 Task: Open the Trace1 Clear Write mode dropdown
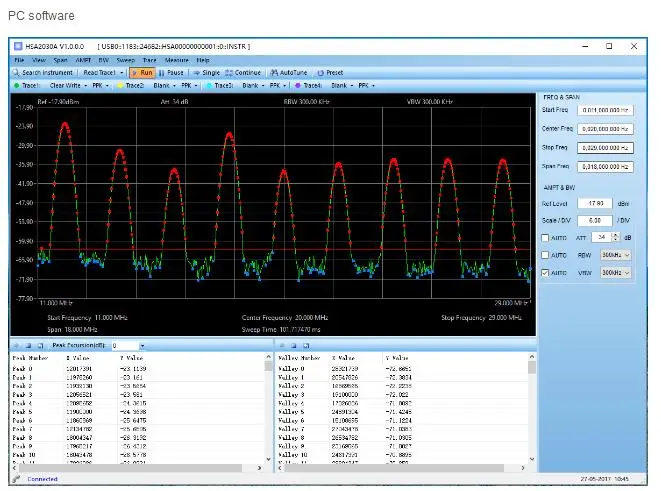[x=86, y=85]
